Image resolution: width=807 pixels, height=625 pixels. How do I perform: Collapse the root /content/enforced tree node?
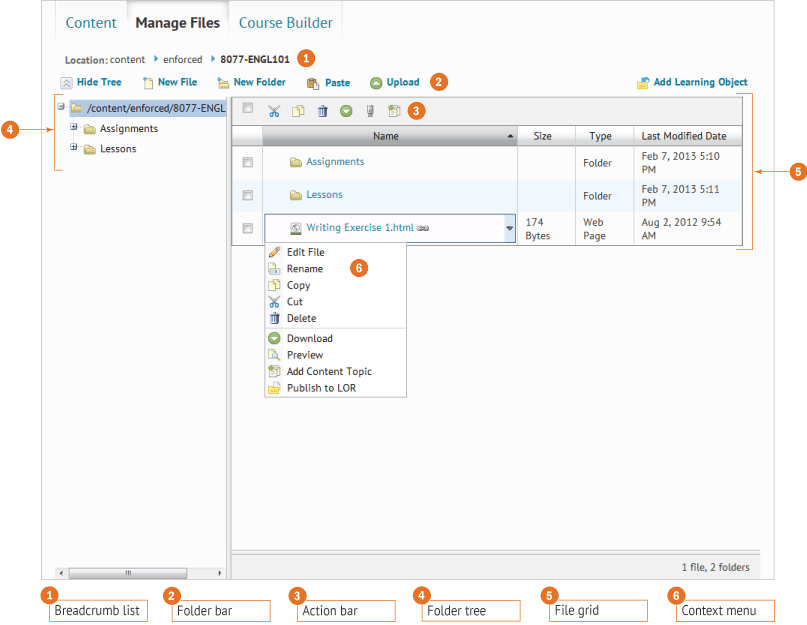[x=61, y=107]
